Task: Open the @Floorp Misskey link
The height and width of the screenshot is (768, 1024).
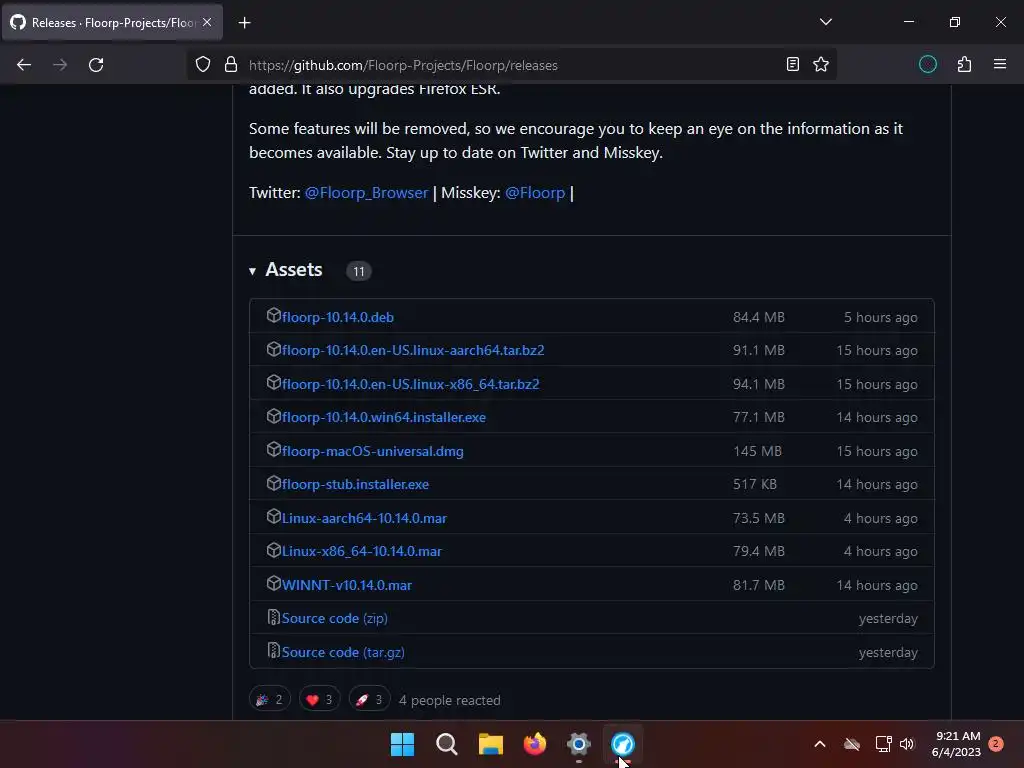Action: [x=535, y=193]
